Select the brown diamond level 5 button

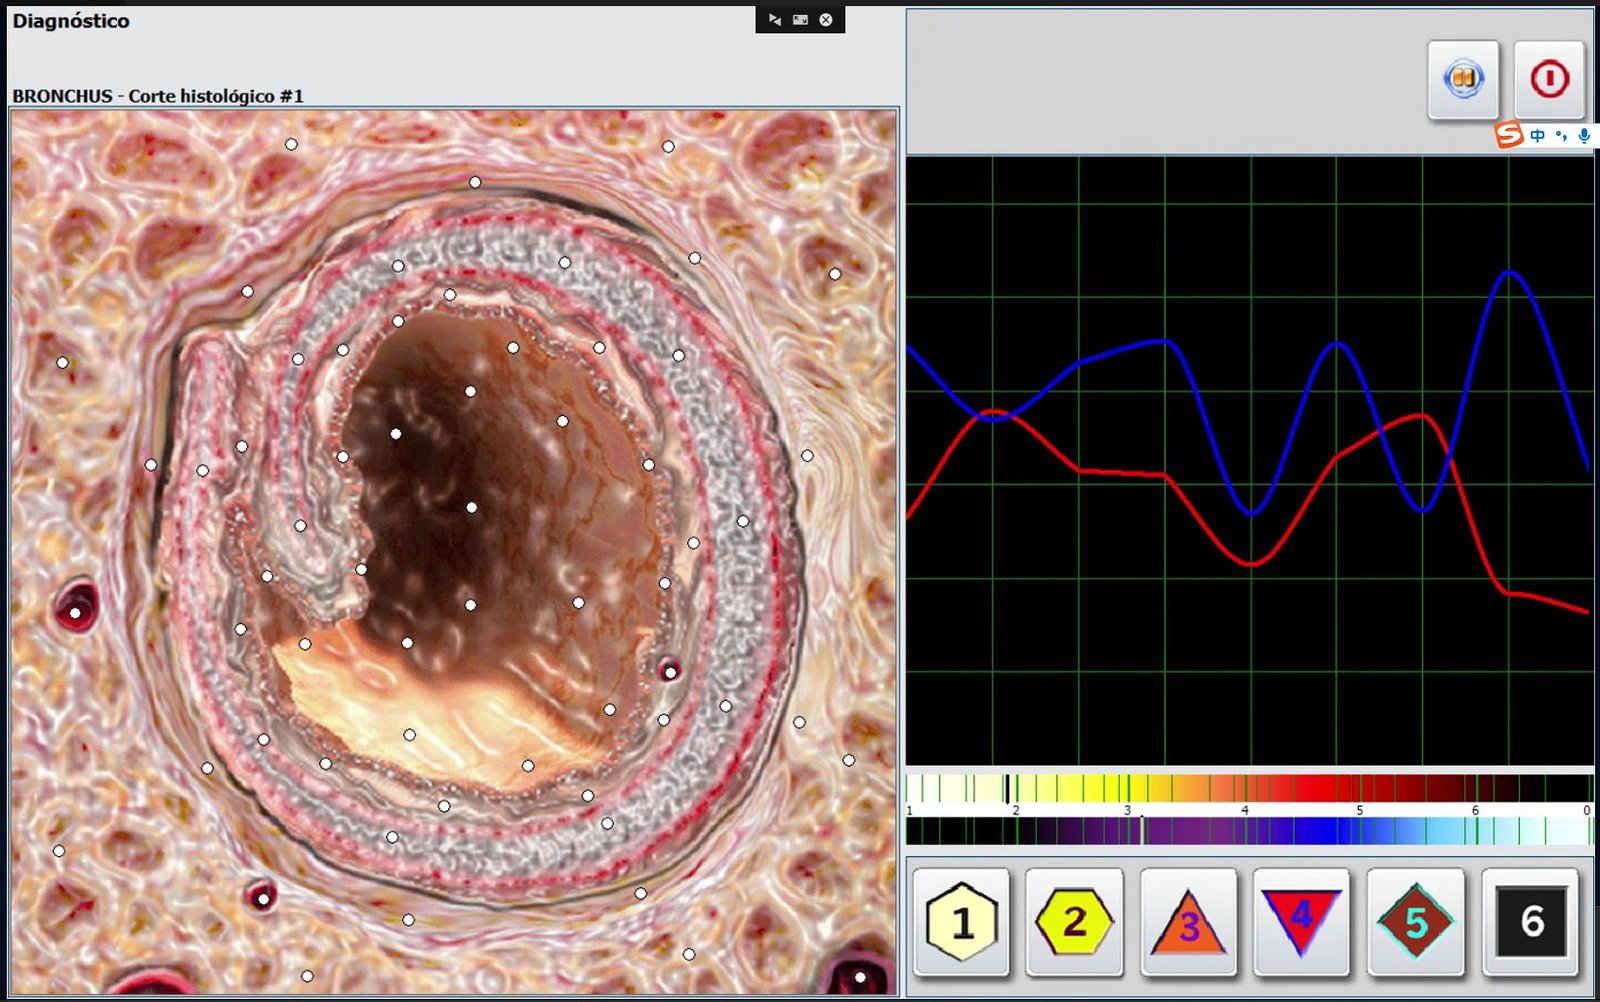tap(1415, 921)
